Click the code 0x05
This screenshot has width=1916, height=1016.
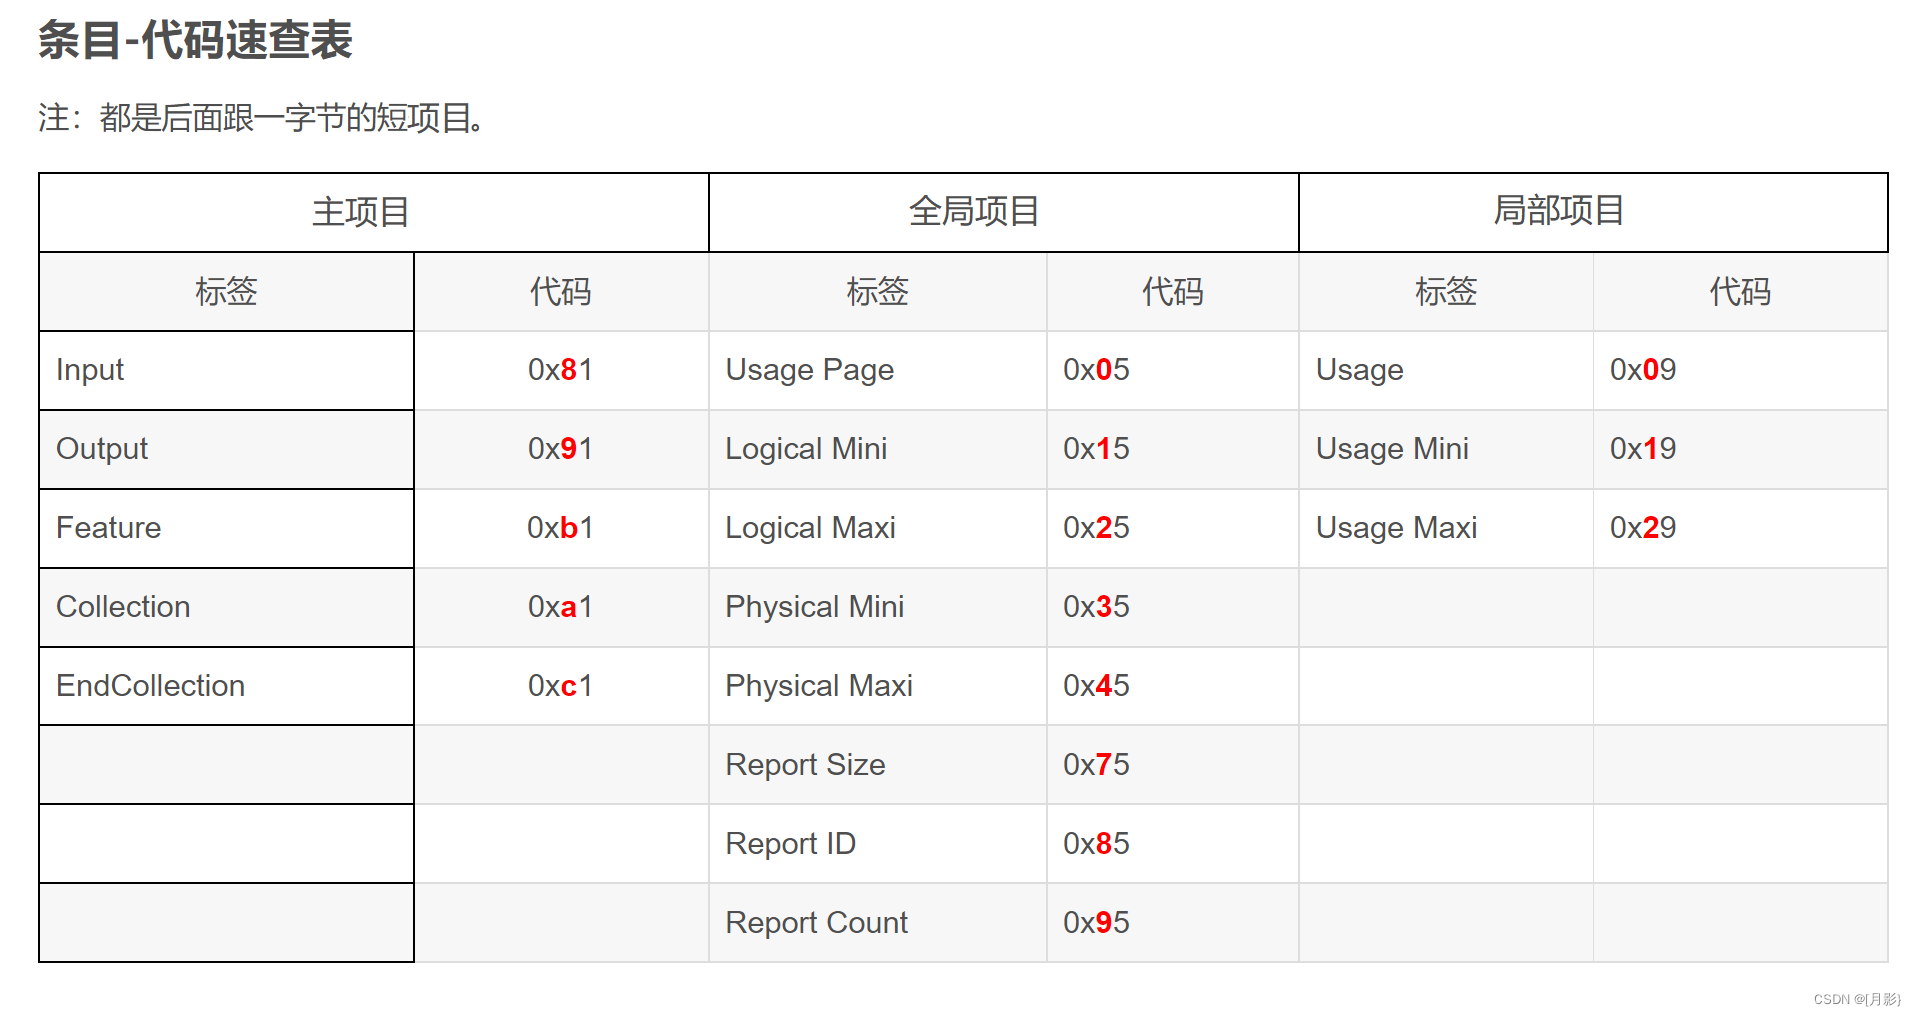(x=1096, y=370)
